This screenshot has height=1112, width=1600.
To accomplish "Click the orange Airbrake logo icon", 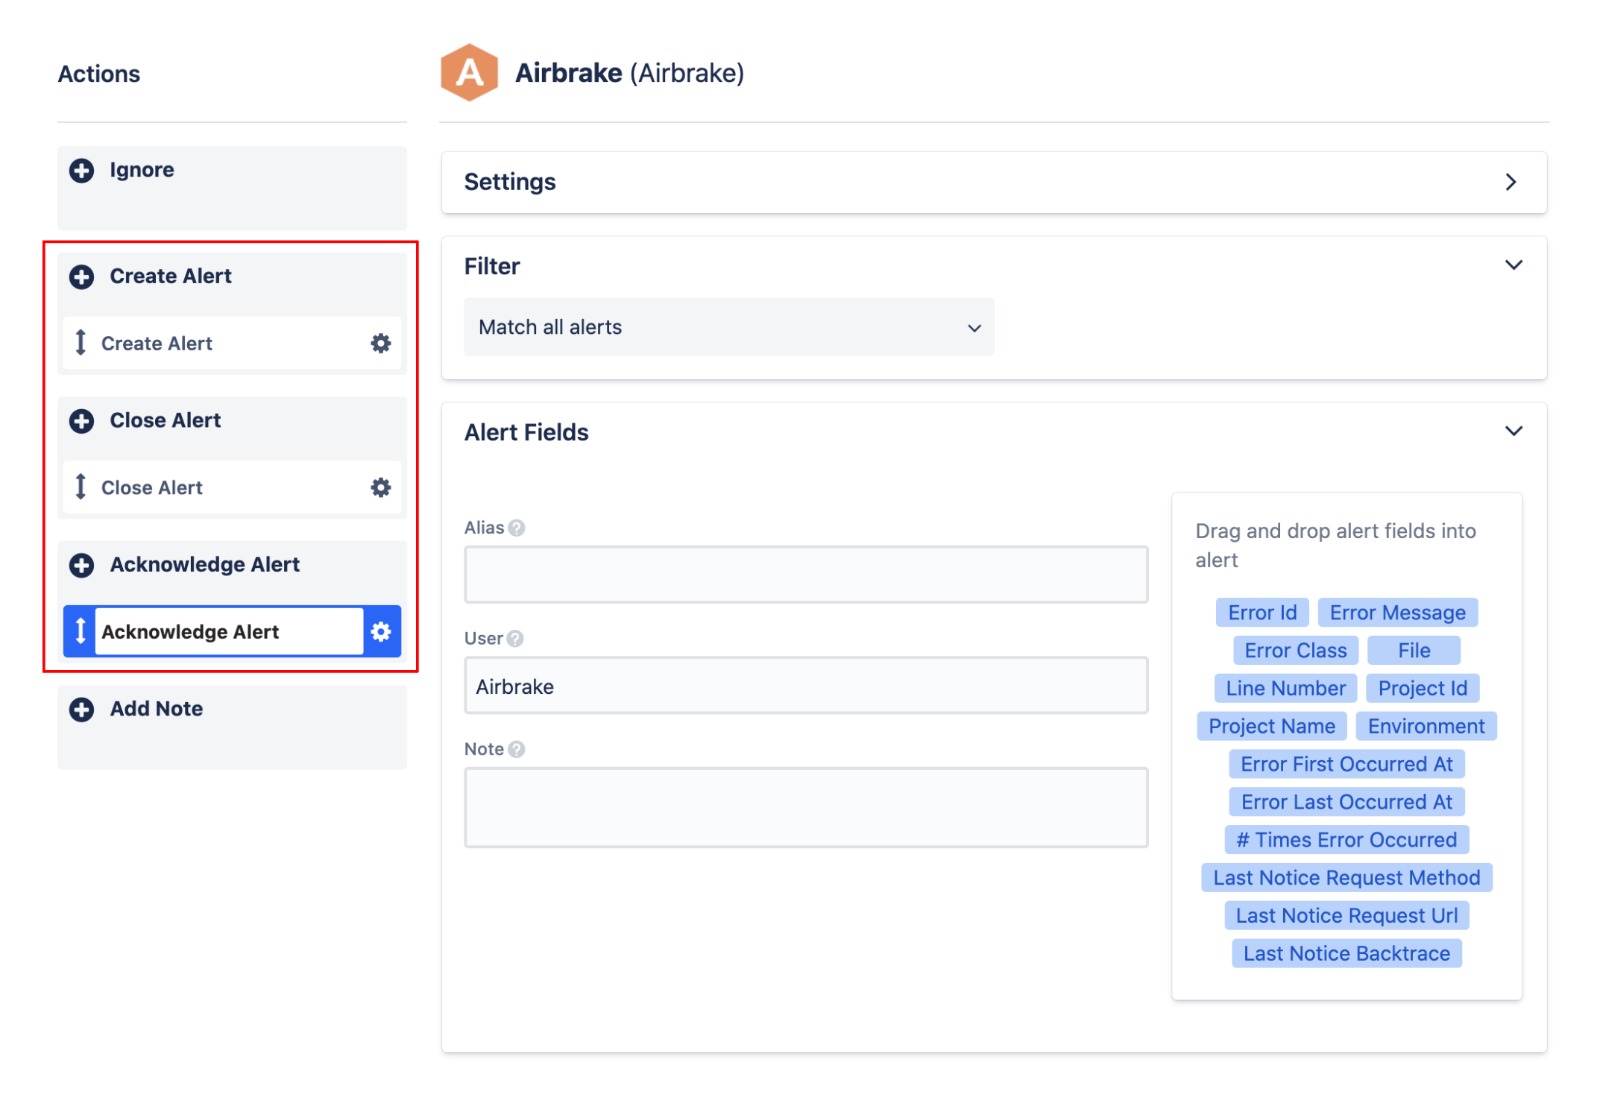I will pyautogui.click(x=469, y=72).
